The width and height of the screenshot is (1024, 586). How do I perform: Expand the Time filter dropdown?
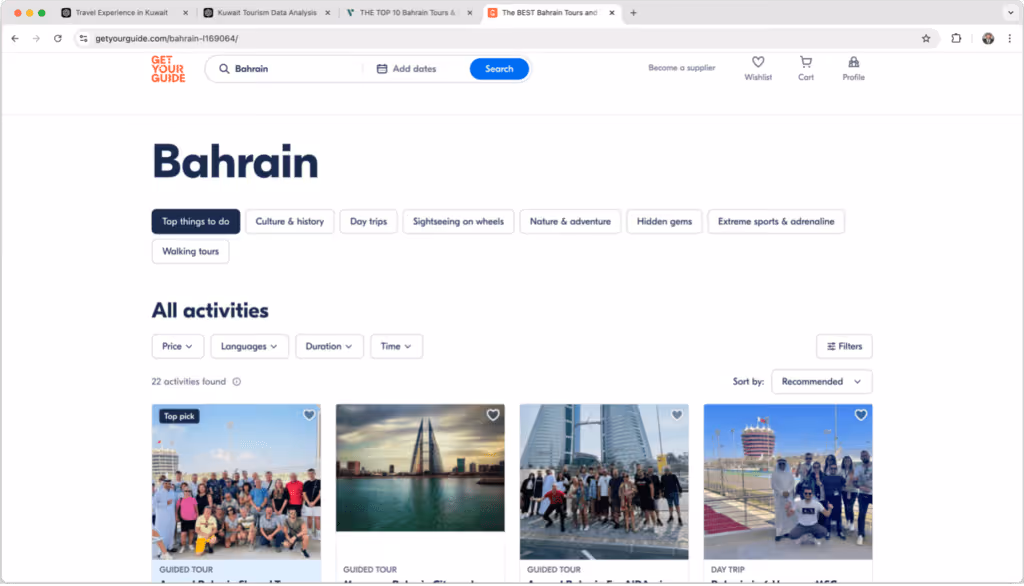pos(396,346)
